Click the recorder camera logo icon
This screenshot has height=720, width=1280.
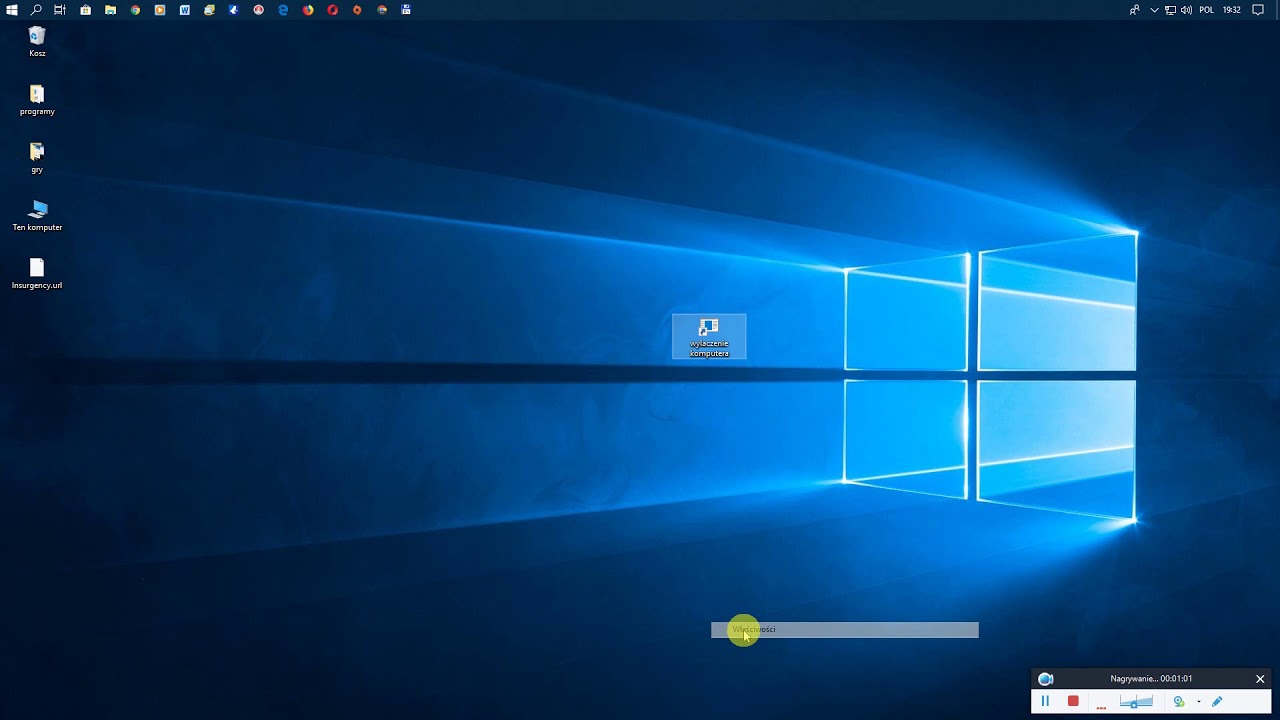tap(1046, 679)
